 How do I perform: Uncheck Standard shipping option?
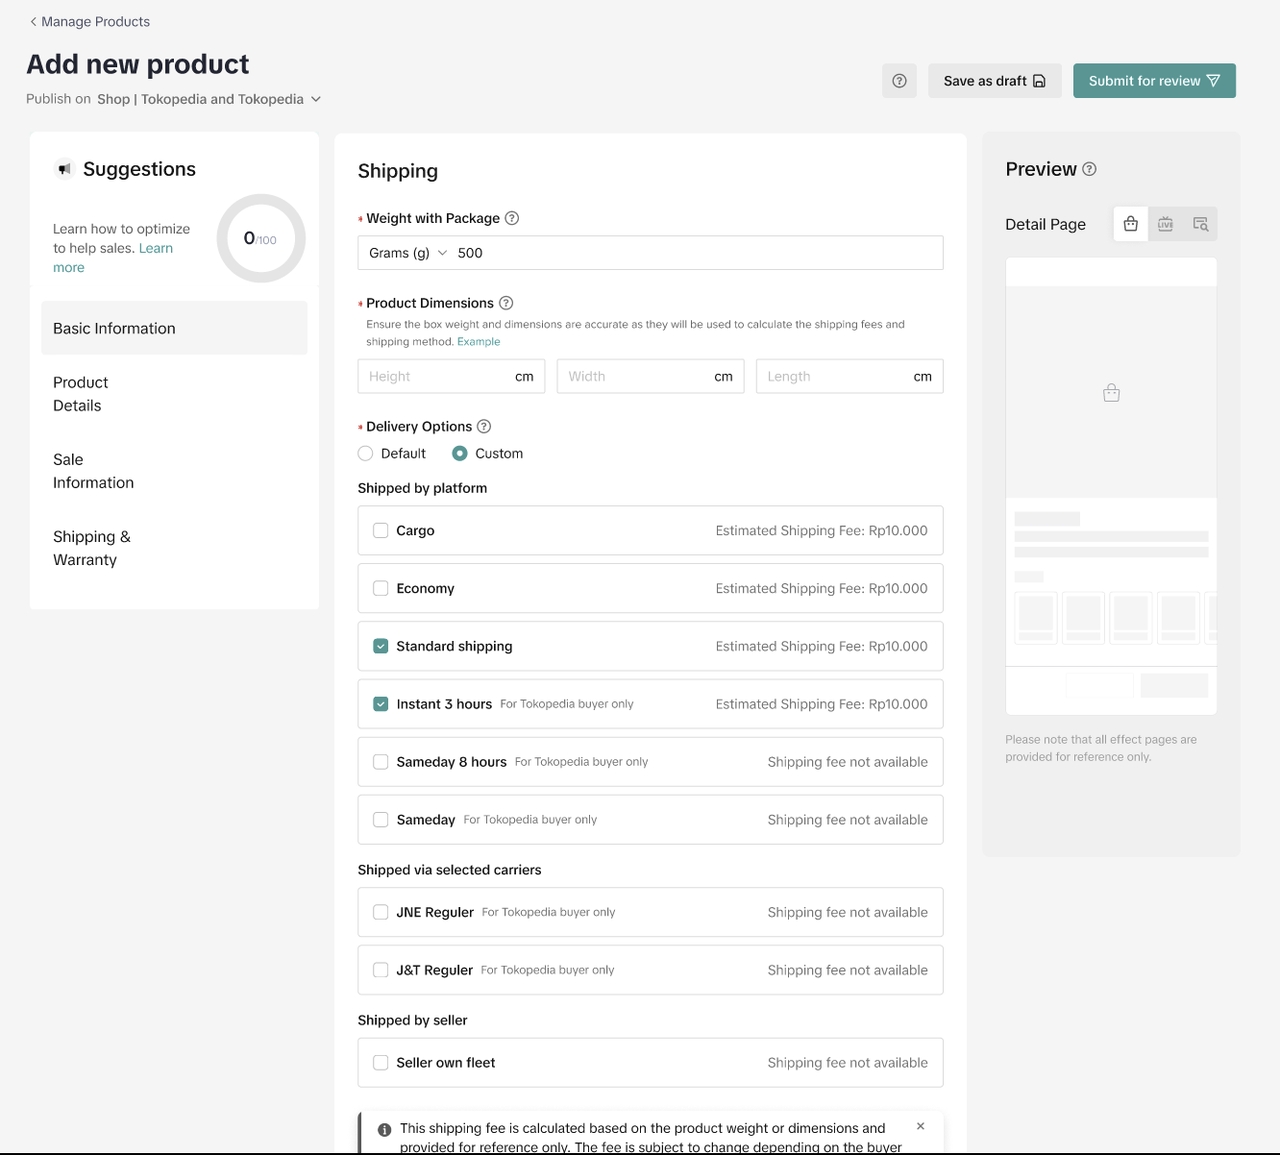[x=381, y=646]
